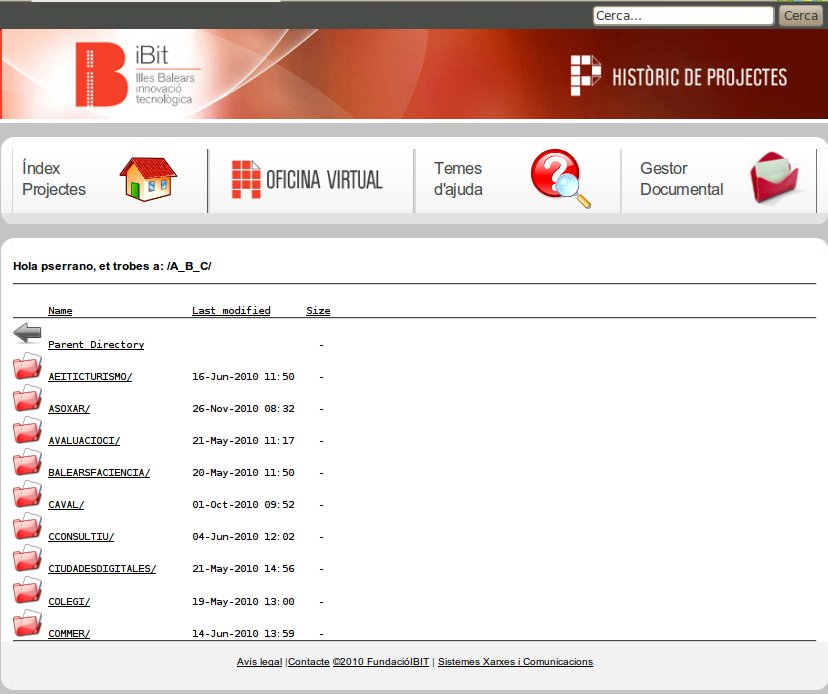Screen dimensions: 828x694
Task: Open Gestor Documental menu item
Action: tap(681, 179)
